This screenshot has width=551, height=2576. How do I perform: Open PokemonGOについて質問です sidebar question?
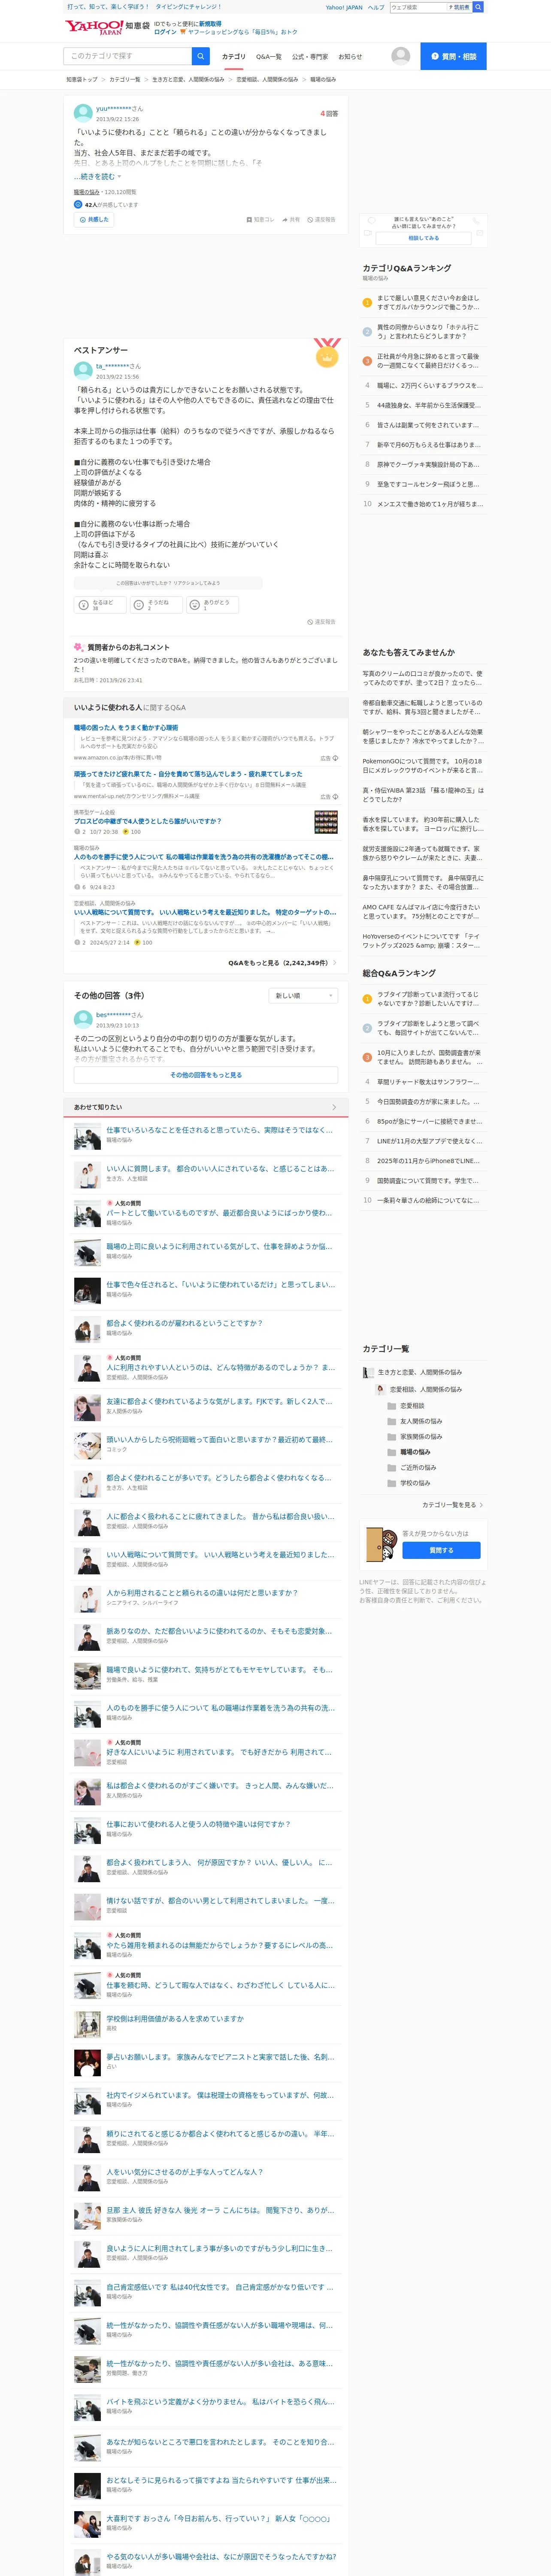tap(422, 766)
